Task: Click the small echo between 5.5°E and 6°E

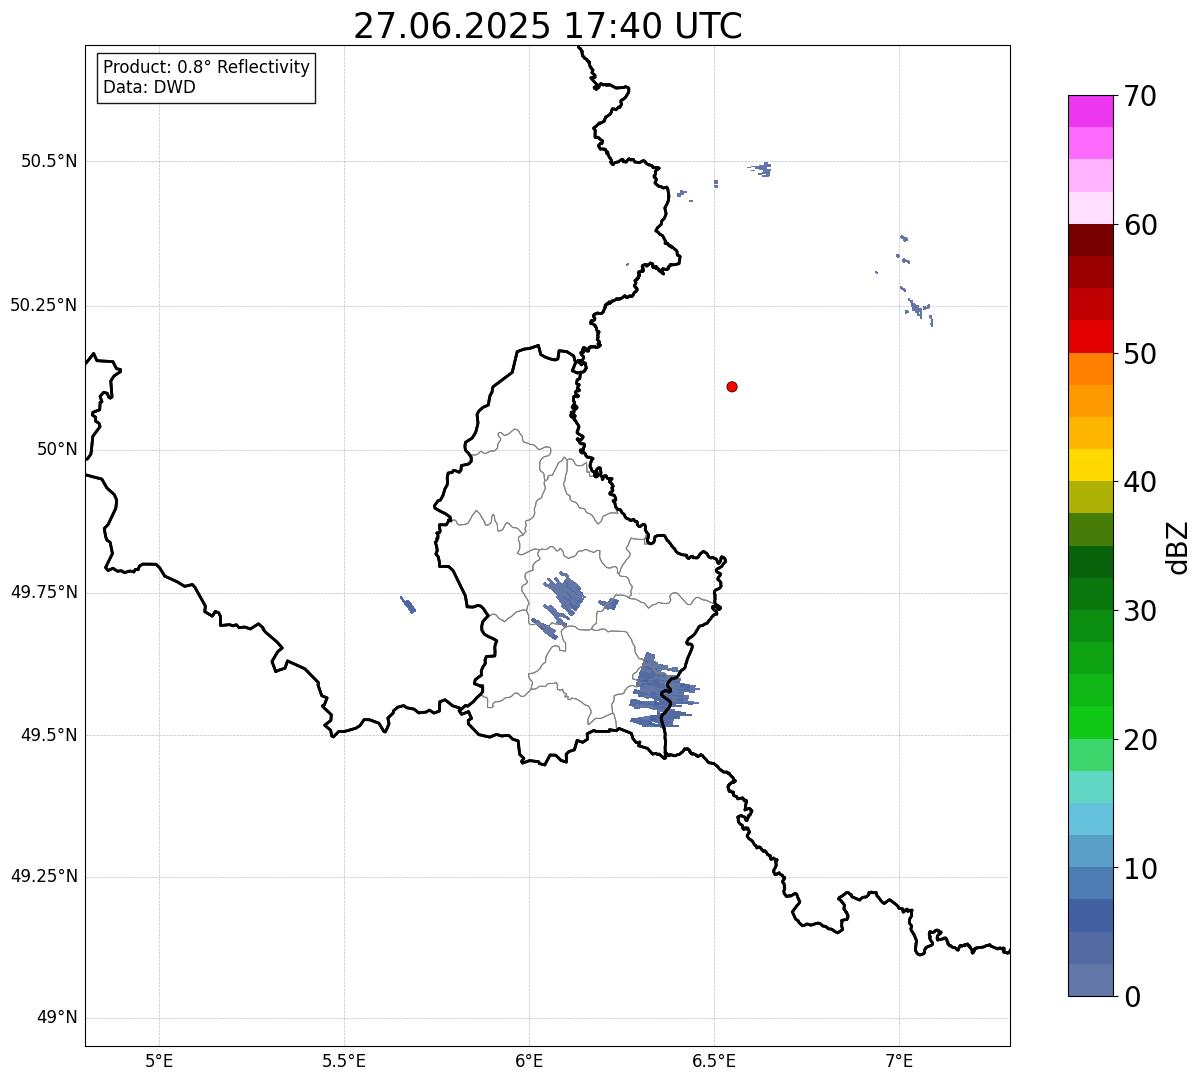Action: click(408, 605)
